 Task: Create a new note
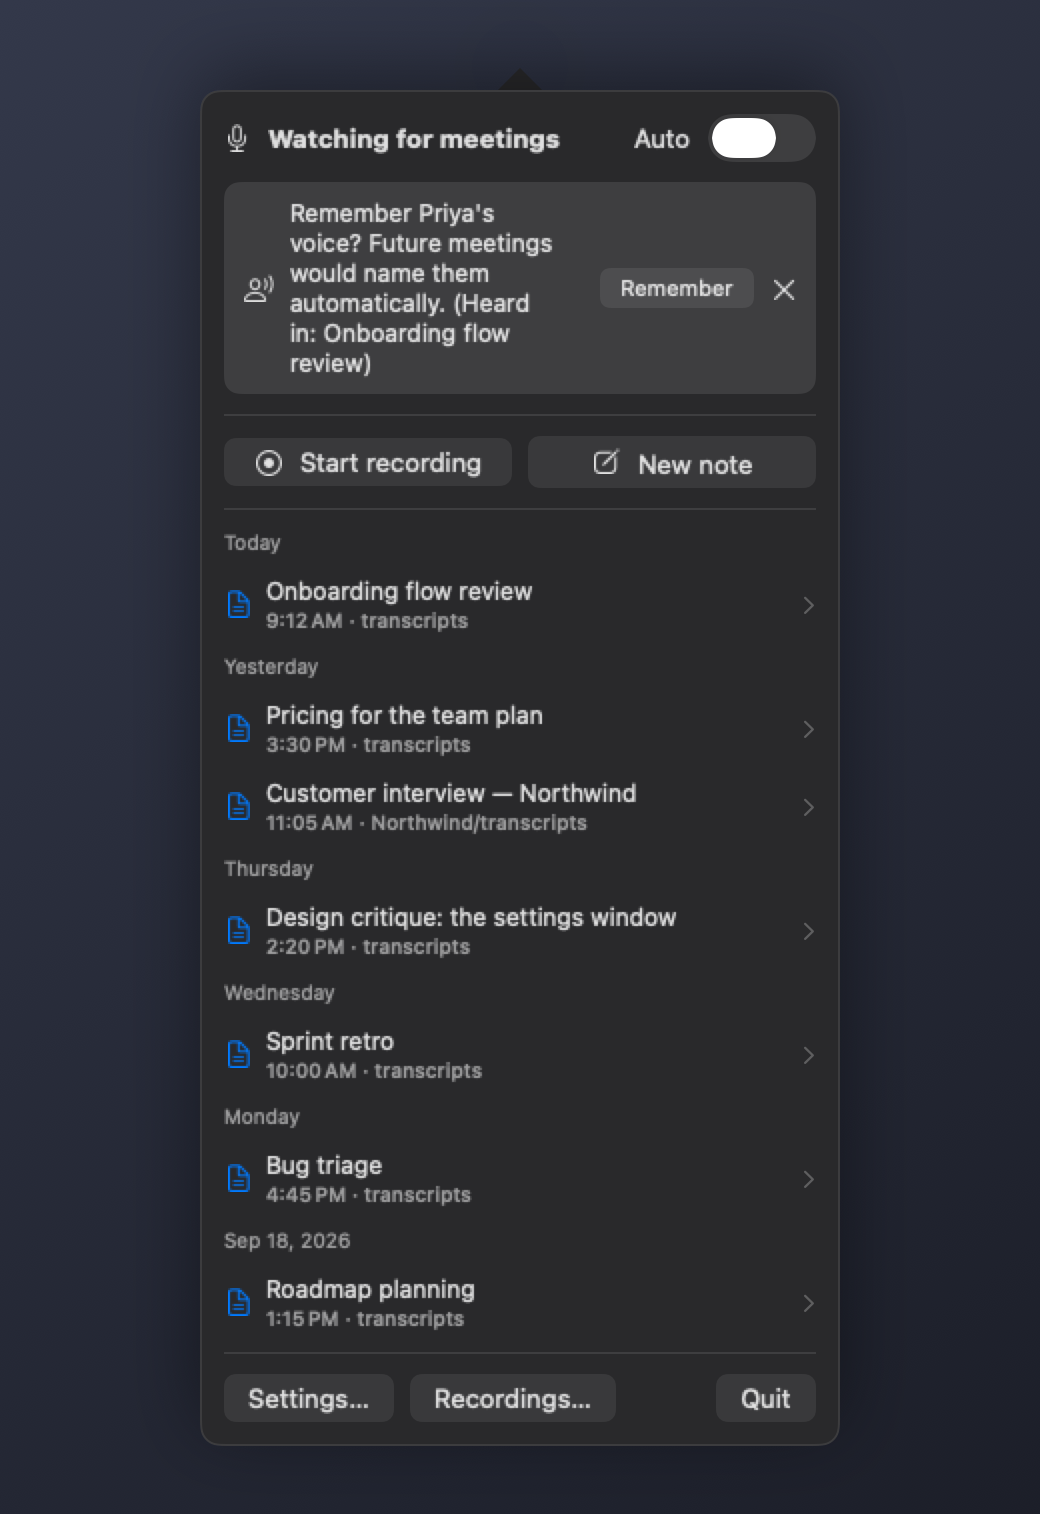(x=672, y=463)
